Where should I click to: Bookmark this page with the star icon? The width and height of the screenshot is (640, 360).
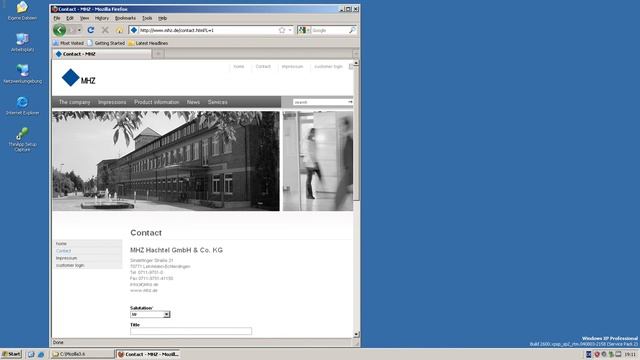point(282,30)
